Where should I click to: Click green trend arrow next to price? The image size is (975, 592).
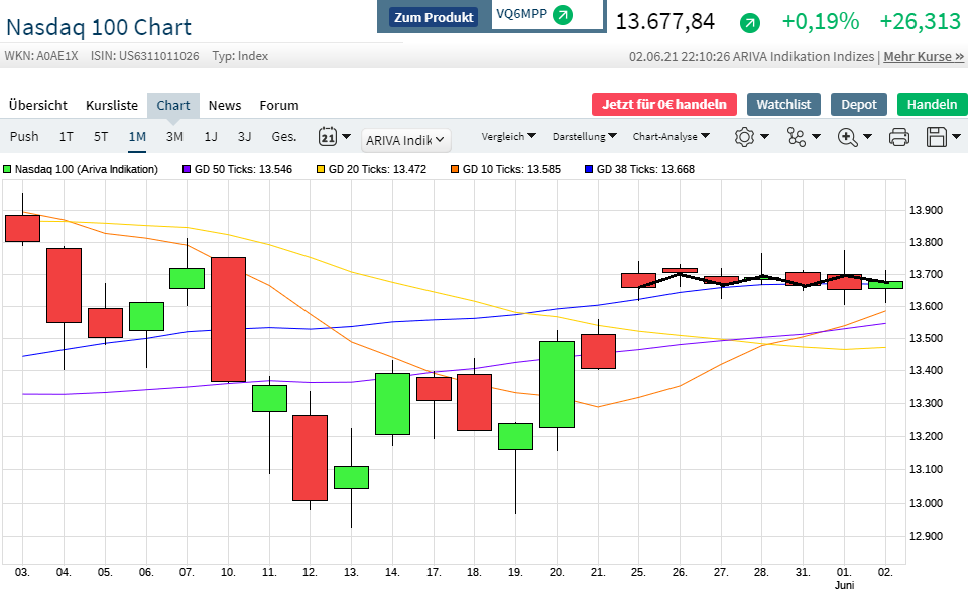749,24
